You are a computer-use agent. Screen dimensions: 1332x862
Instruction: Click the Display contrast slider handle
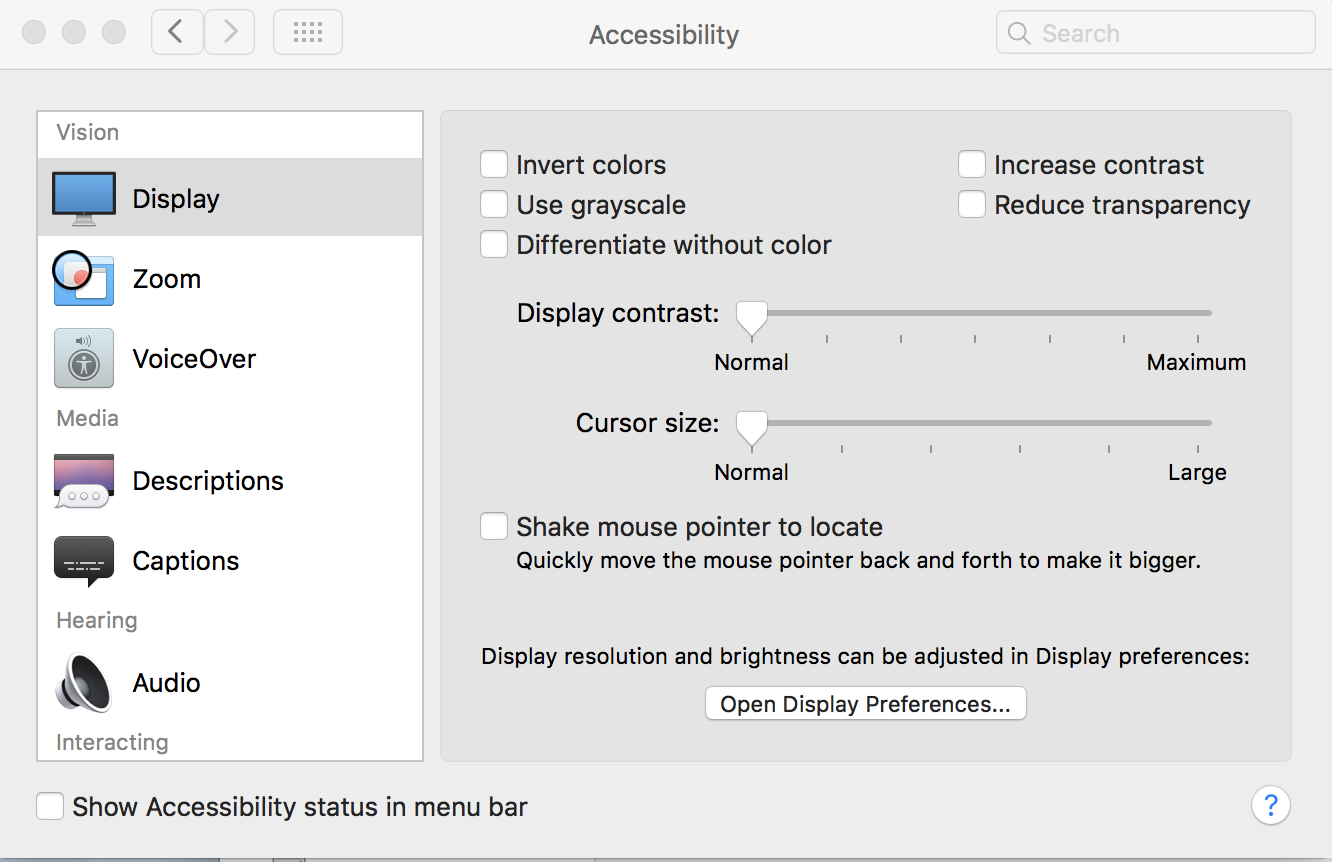pyautogui.click(x=752, y=317)
